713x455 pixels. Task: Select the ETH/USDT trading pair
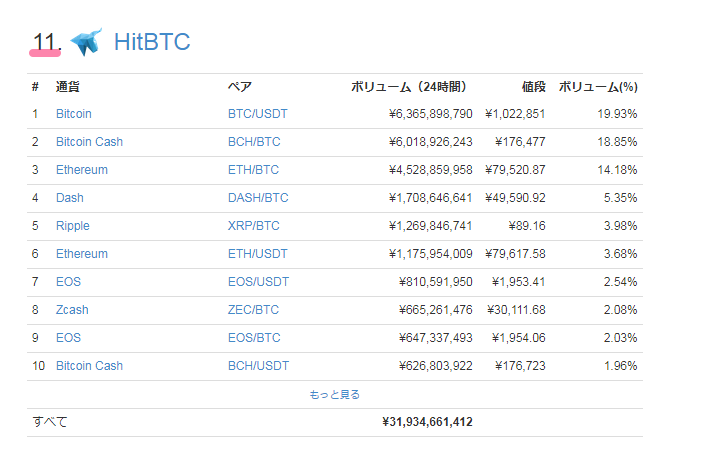[256, 254]
